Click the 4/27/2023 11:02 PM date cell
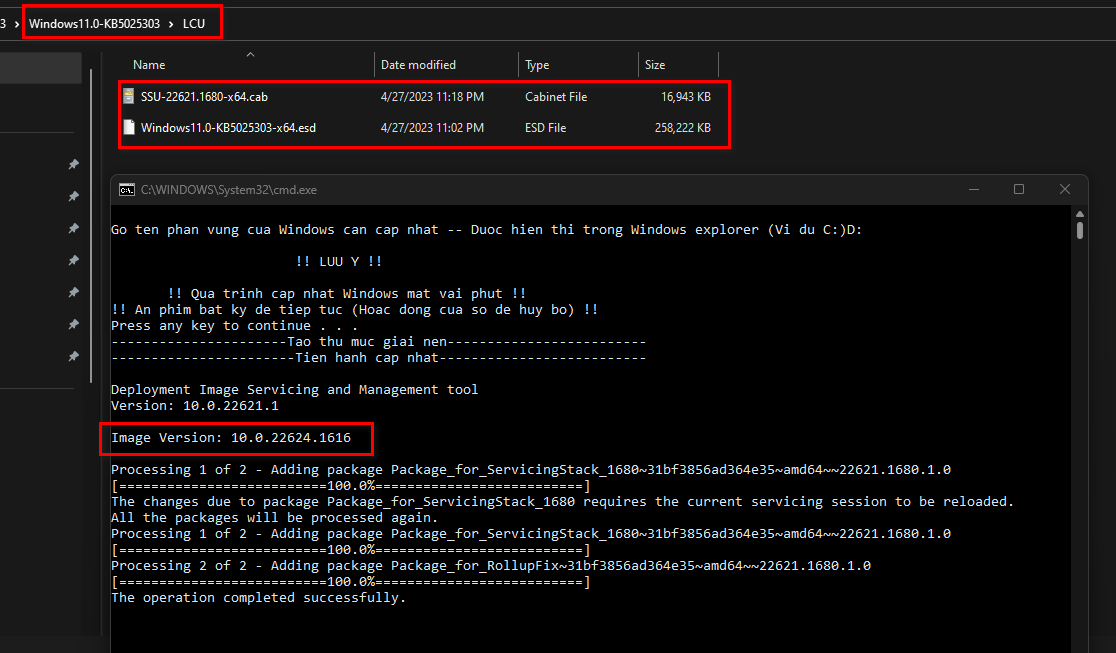1116x653 pixels. coord(432,128)
